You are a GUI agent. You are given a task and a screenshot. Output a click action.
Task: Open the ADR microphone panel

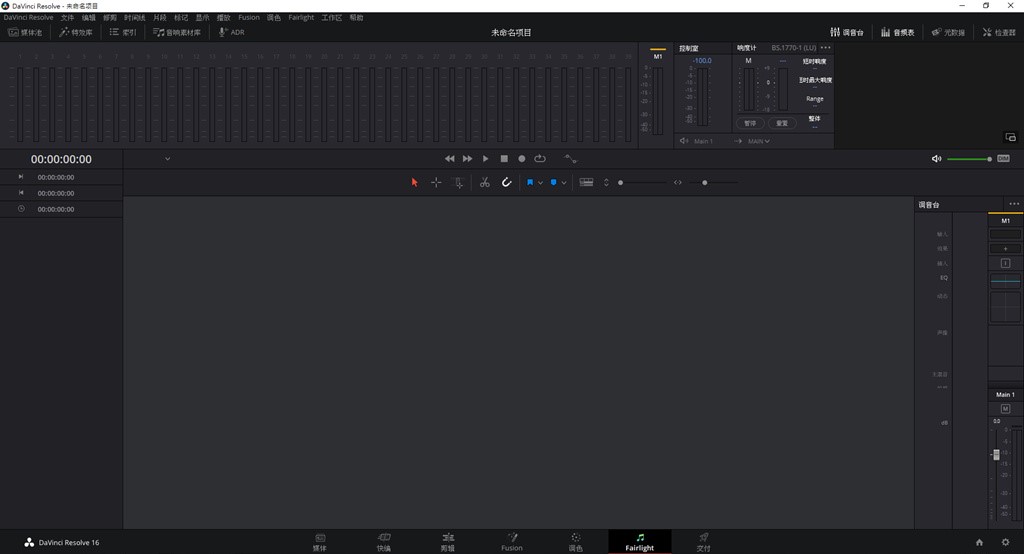231,32
